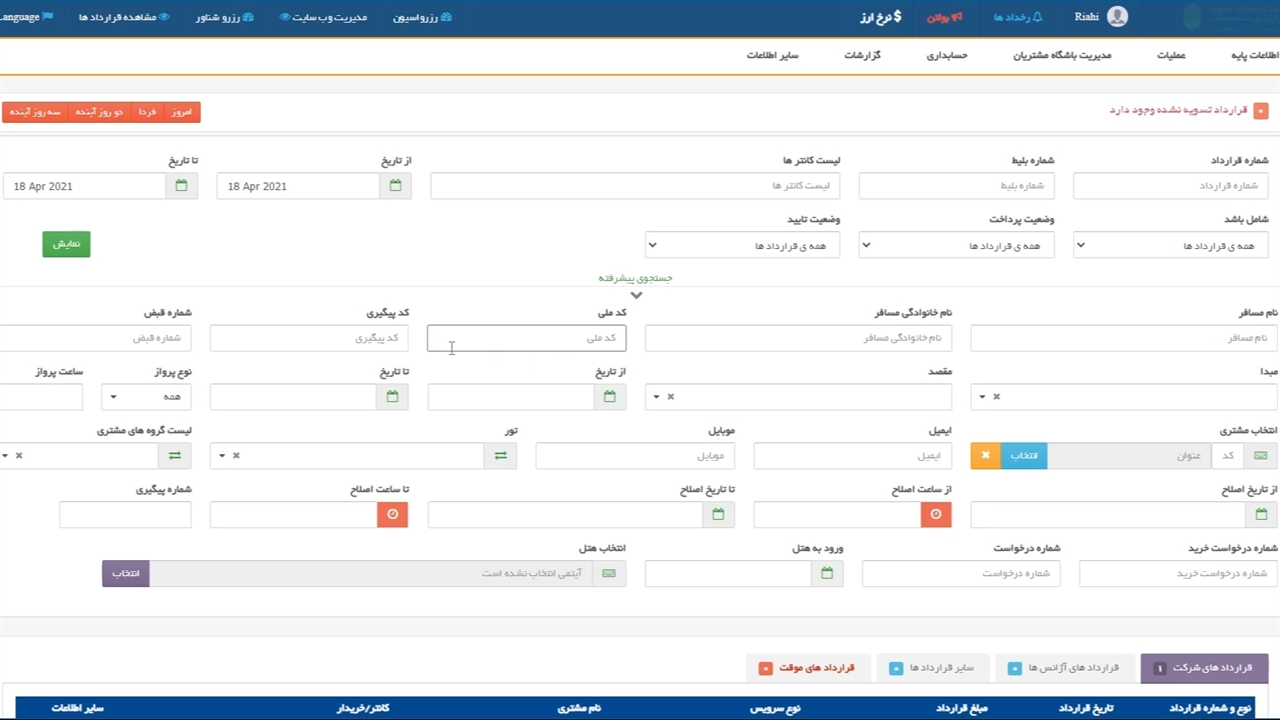Click swap icon beside لیست گروه های مشتری

(x=175, y=456)
